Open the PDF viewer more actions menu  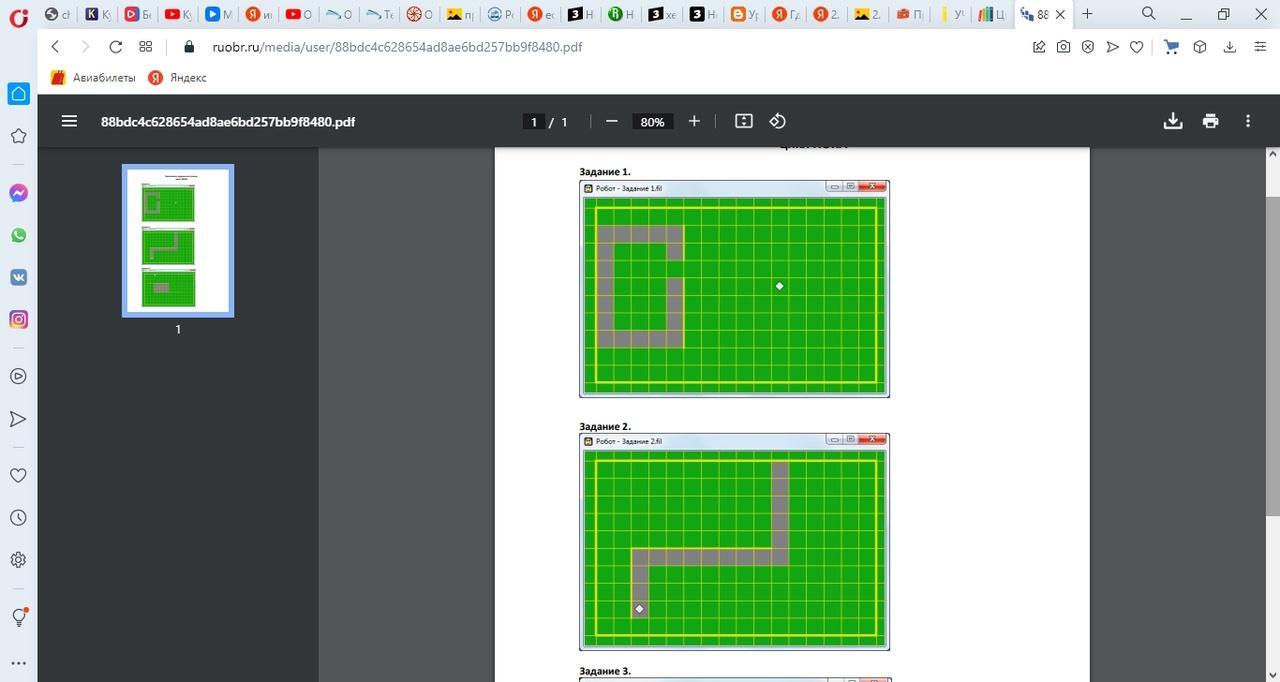click(1247, 121)
